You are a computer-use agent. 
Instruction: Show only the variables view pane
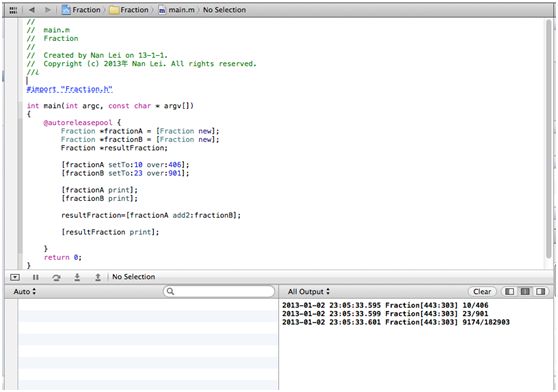pyautogui.click(x=509, y=292)
